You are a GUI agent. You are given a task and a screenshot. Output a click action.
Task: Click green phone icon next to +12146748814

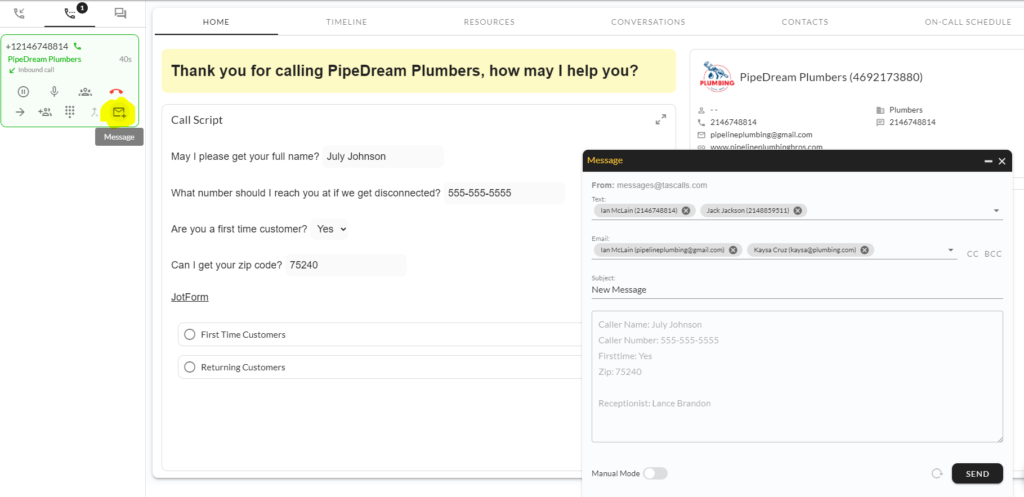click(78, 46)
